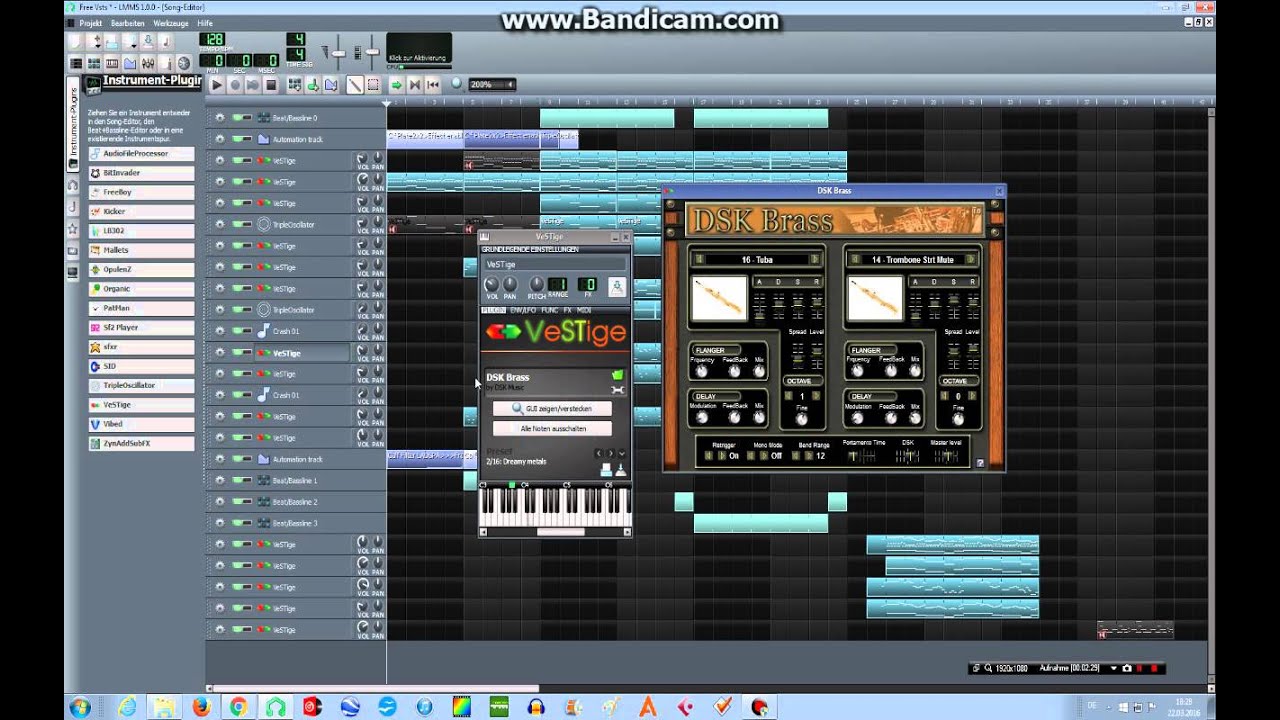Open the Projekt menu
This screenshot has height=720, width=1280.
point(90,22)
